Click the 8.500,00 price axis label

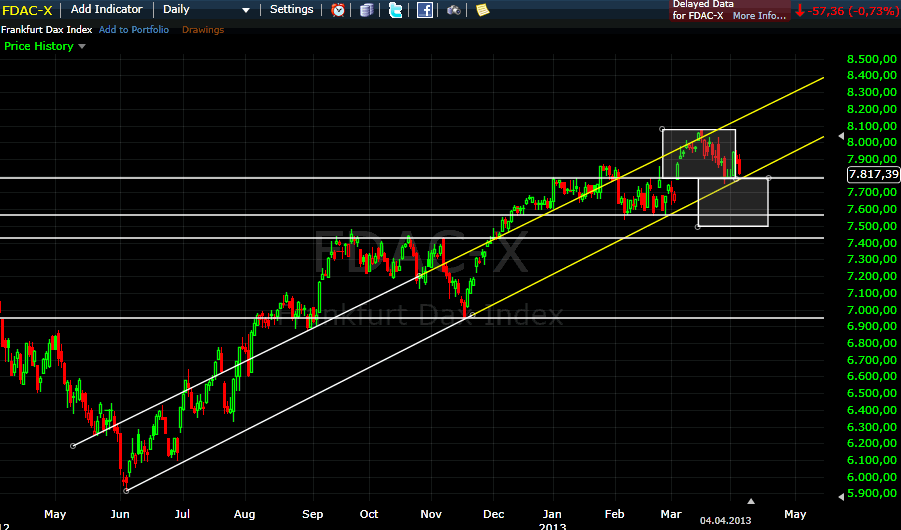pyautogui.click(x=872, y=59)
